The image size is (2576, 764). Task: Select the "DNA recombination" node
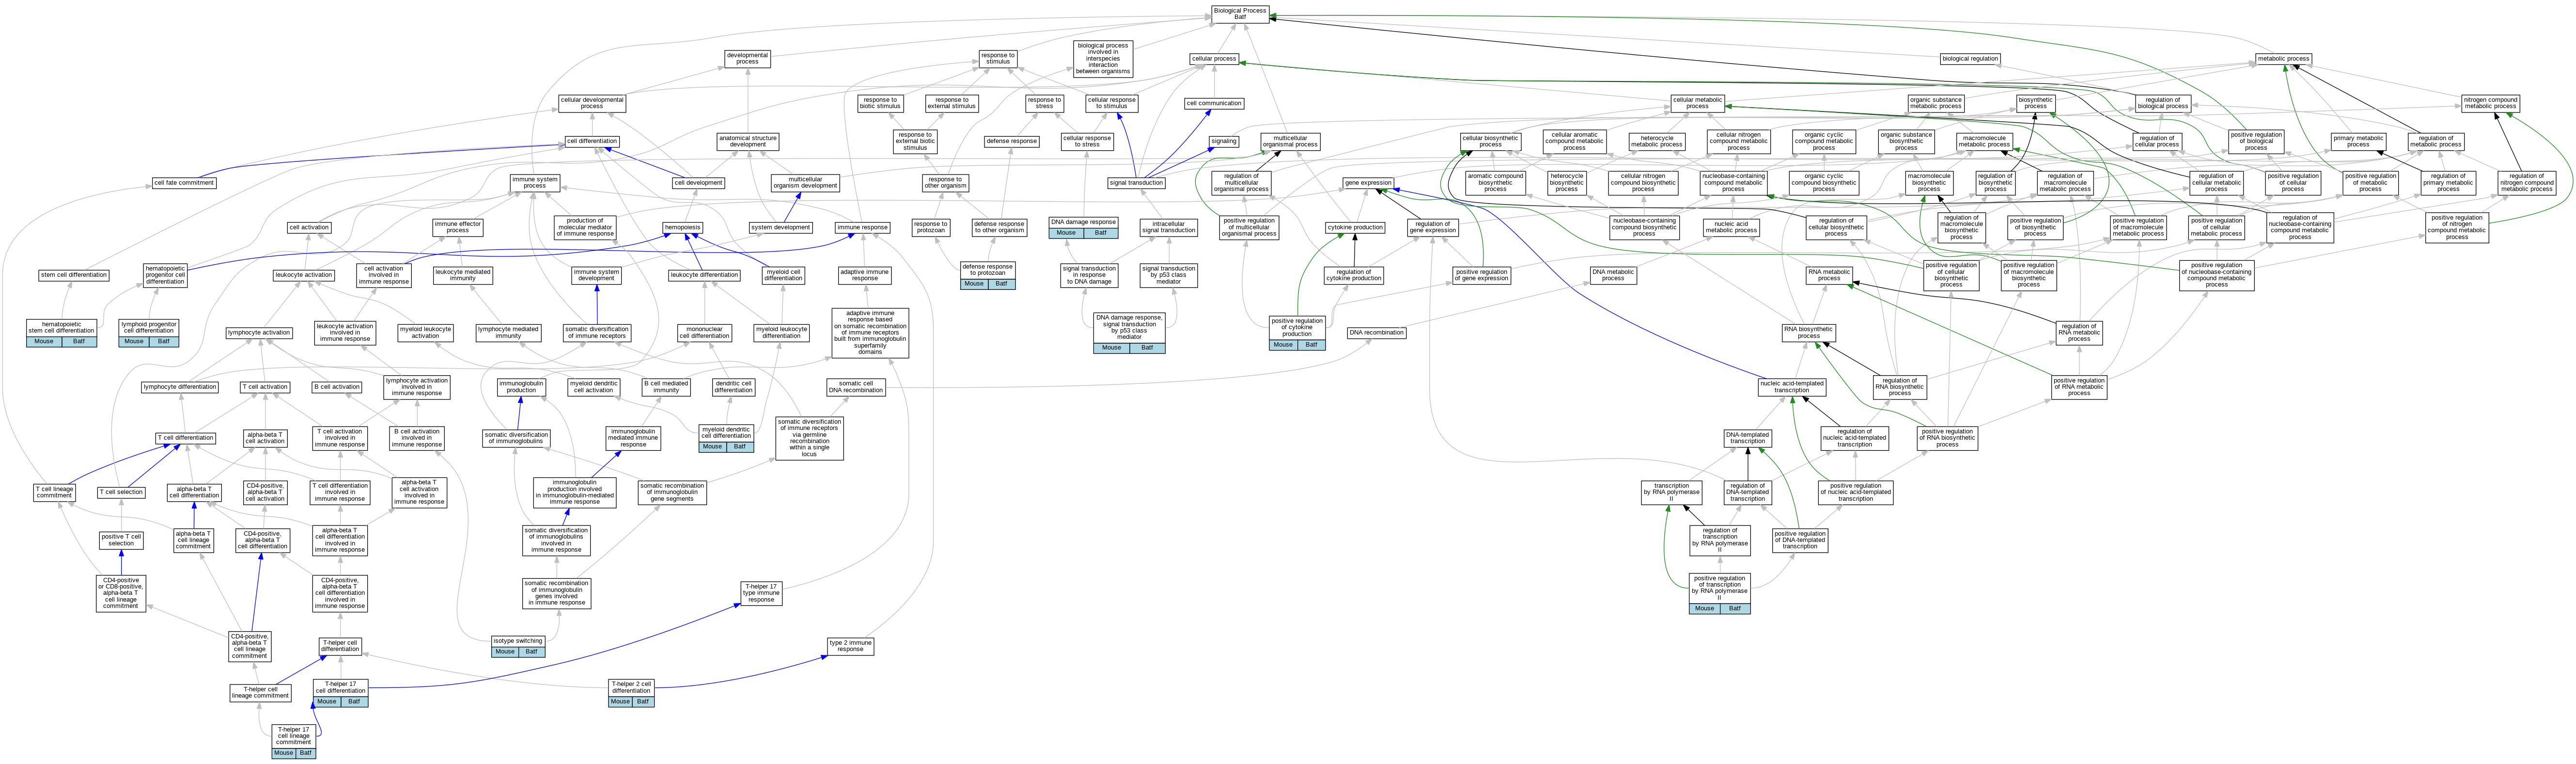pyautogui.click(x=1376, y=333)
